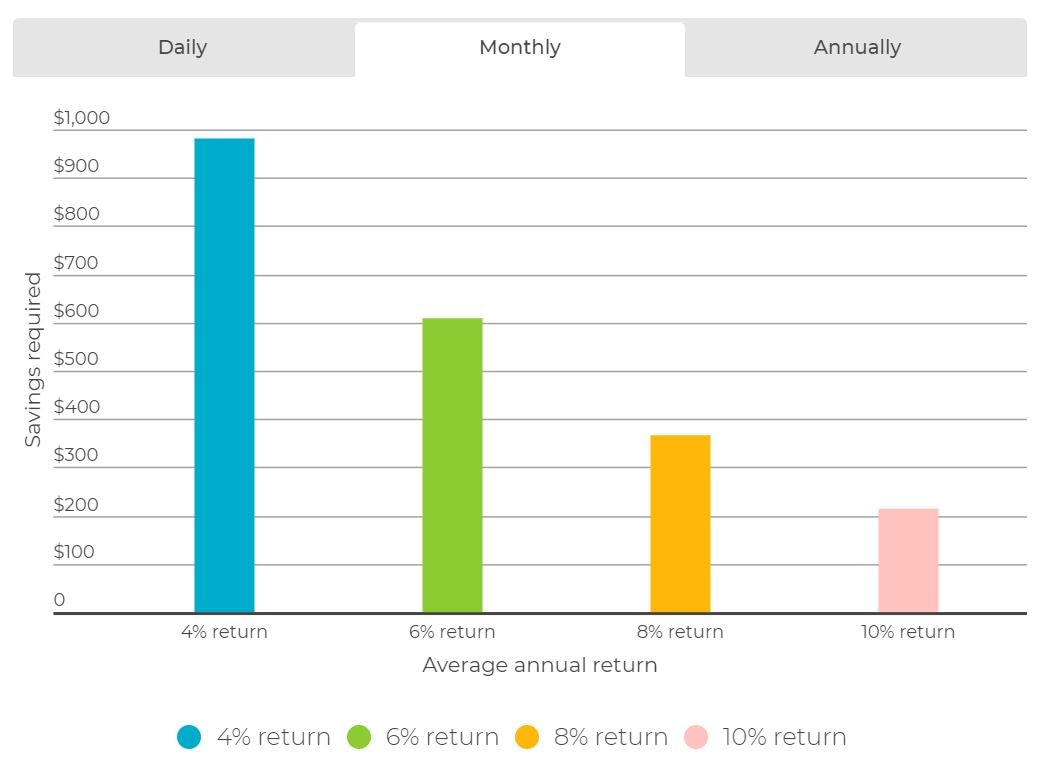
Task: Click the green 6% return bar
Action: 452,465
